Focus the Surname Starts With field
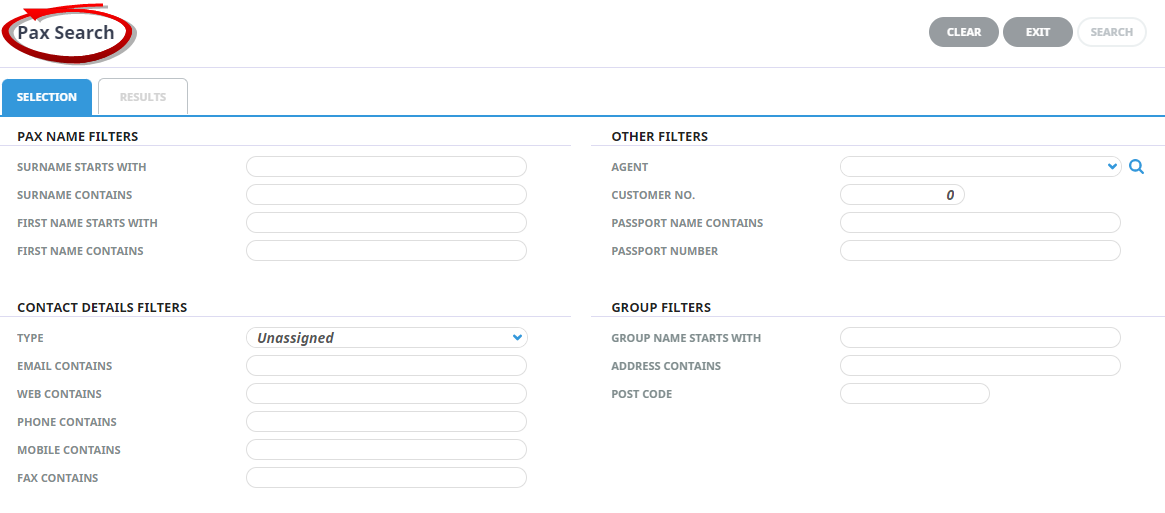This screenshot has height=513, width=1165. [386, 167]
